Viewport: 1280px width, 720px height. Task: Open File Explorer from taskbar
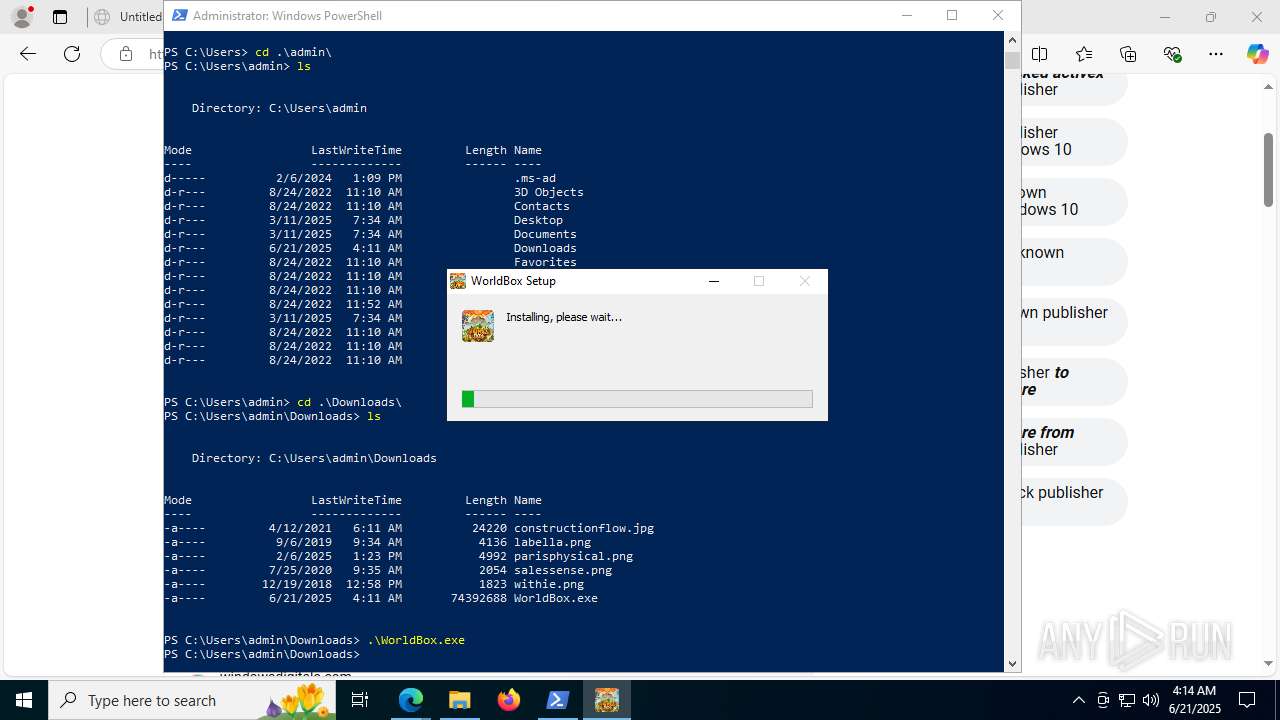(459, 700)
